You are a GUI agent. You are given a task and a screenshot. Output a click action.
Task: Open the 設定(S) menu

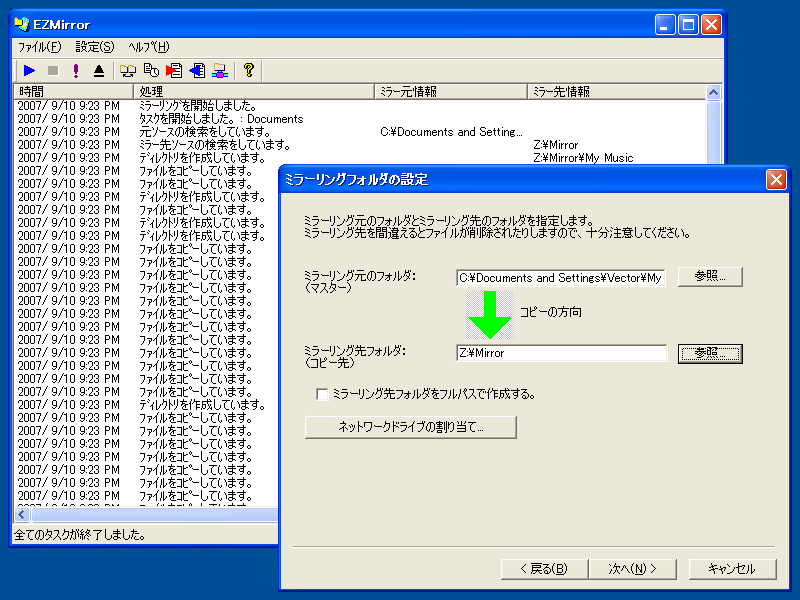[95, 47]
